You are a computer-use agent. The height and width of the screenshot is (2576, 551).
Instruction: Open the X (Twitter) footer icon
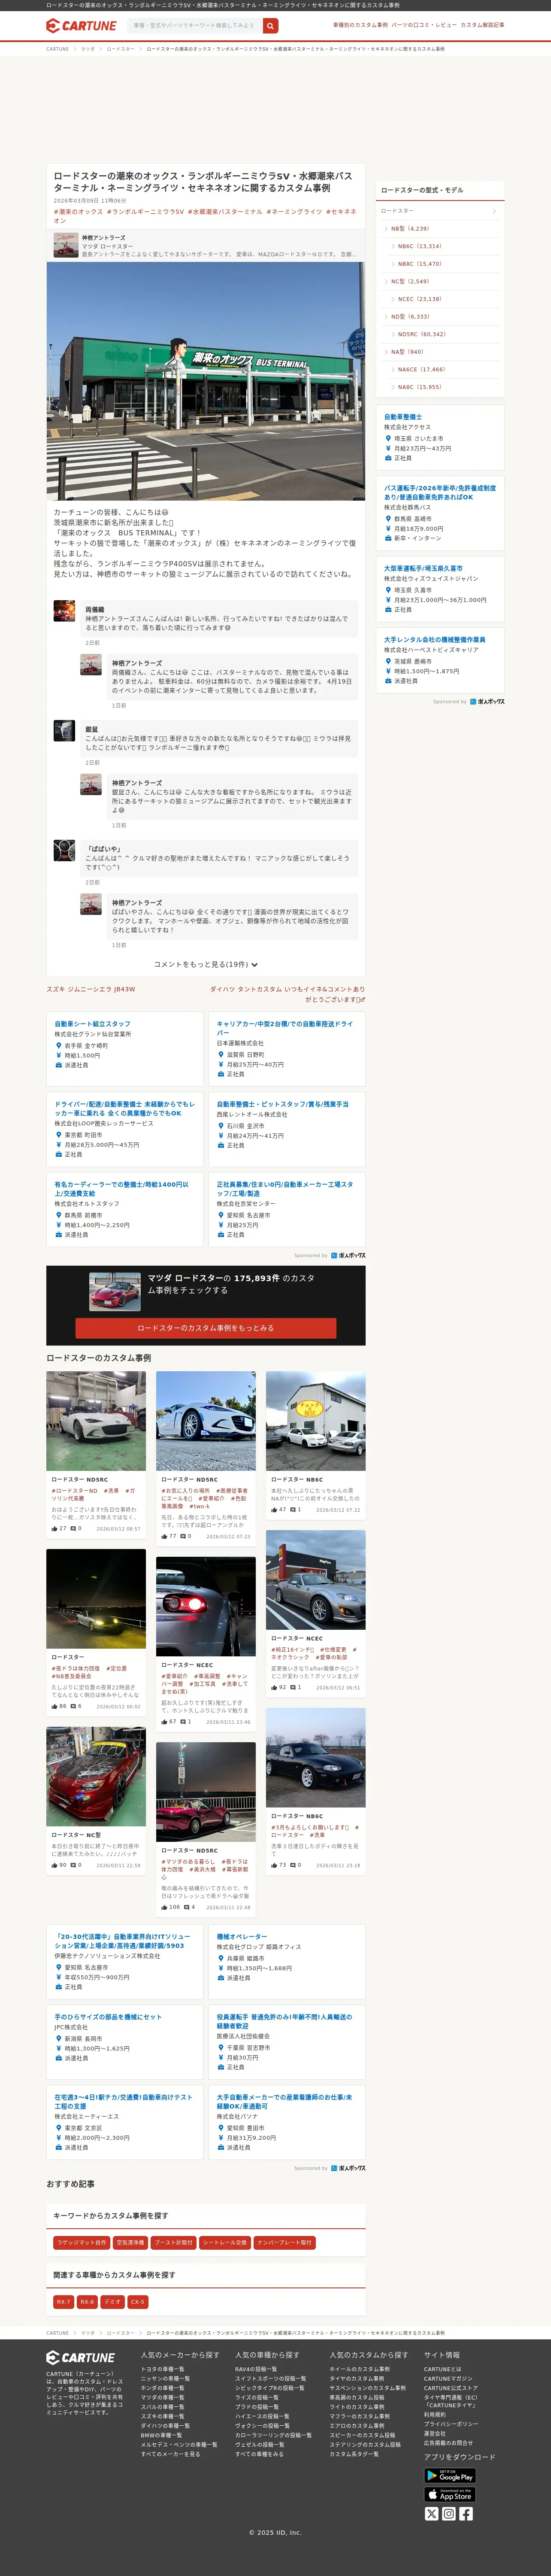coord(432,2514)
